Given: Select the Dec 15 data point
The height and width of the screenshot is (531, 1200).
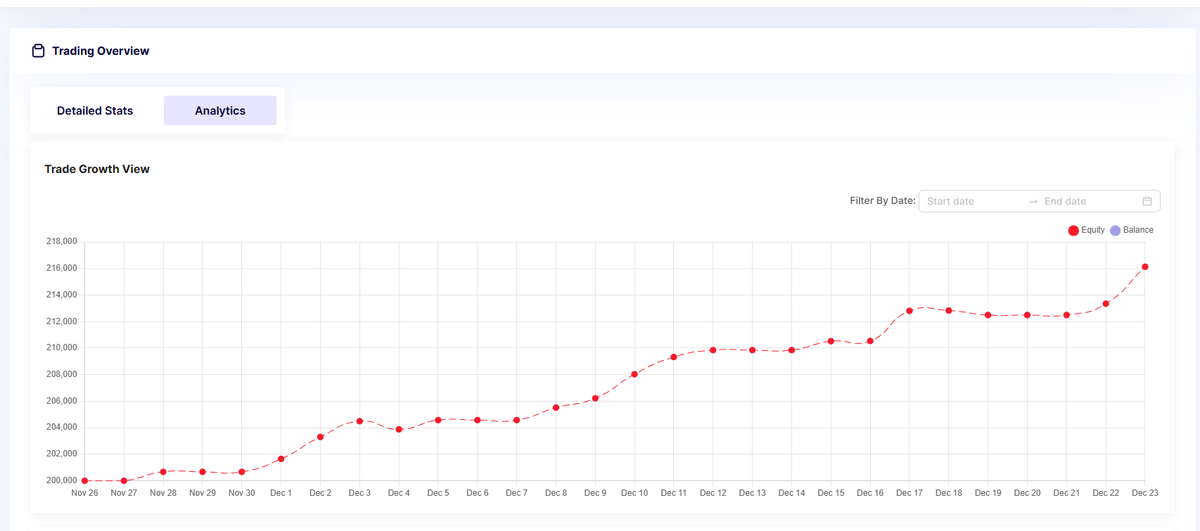Looking at the screenshot, I should click(x=831, y=341).
